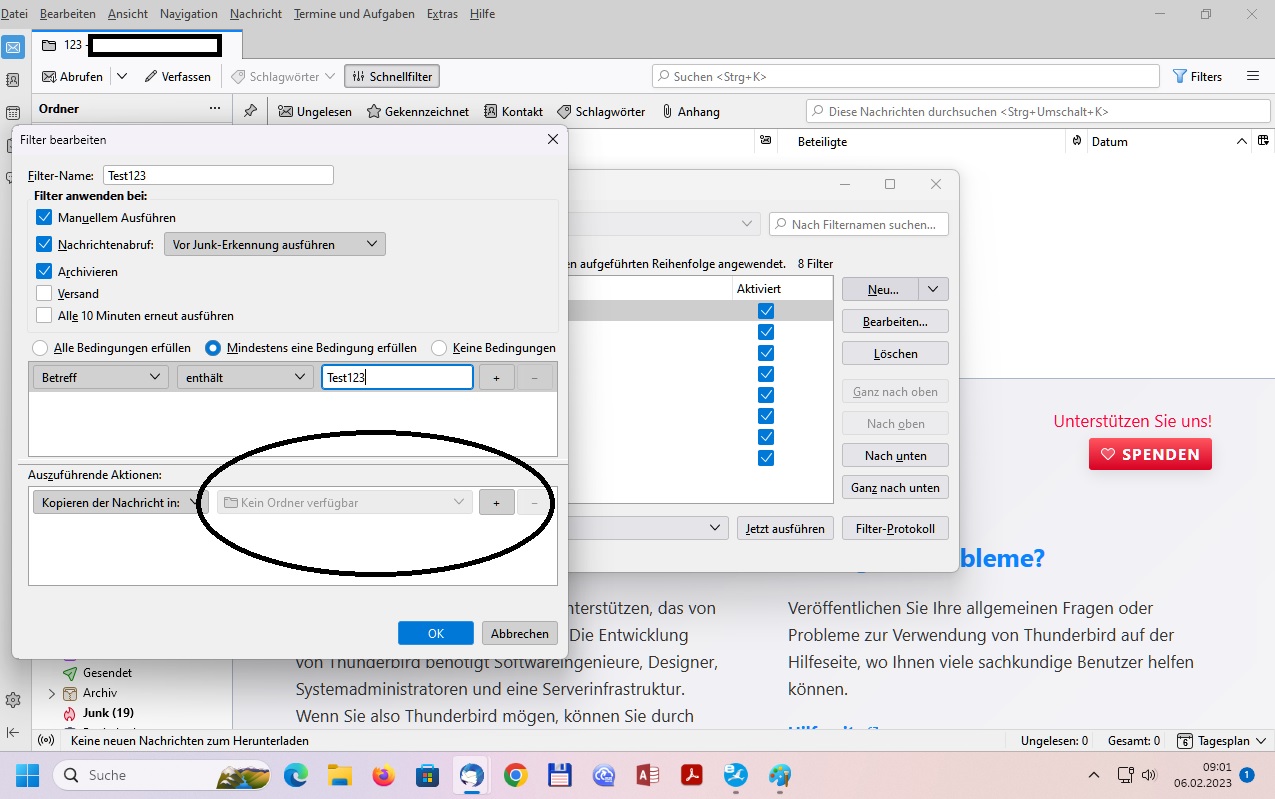This screenshot has width=1275, height=799.
Task: Click online status icon in status bar
Action: point(45,741)
